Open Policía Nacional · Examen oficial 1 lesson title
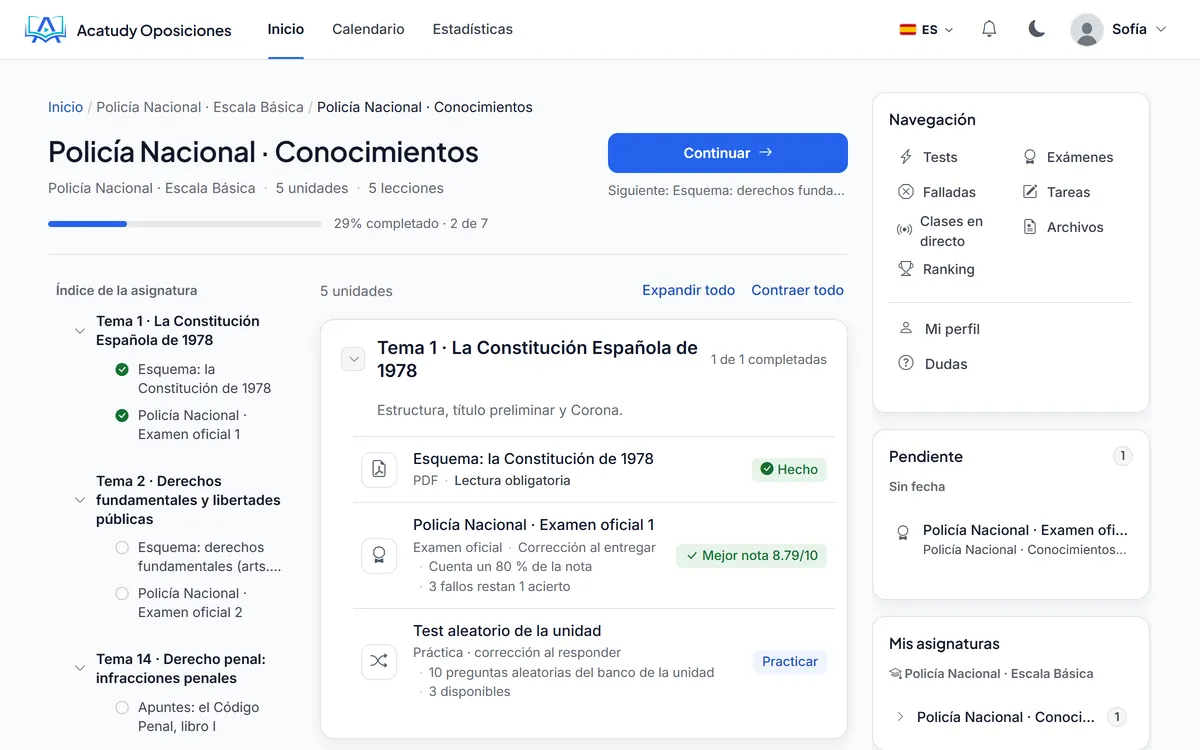The image size is (1200, 750). point(533,525)
